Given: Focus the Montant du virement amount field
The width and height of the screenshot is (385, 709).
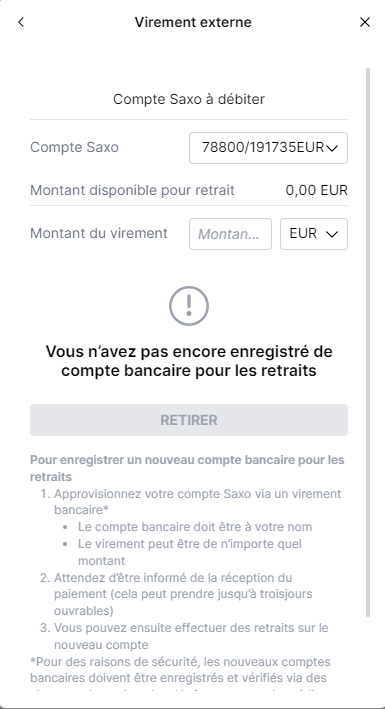Looking at the screenshot, I should click(230, 234).
